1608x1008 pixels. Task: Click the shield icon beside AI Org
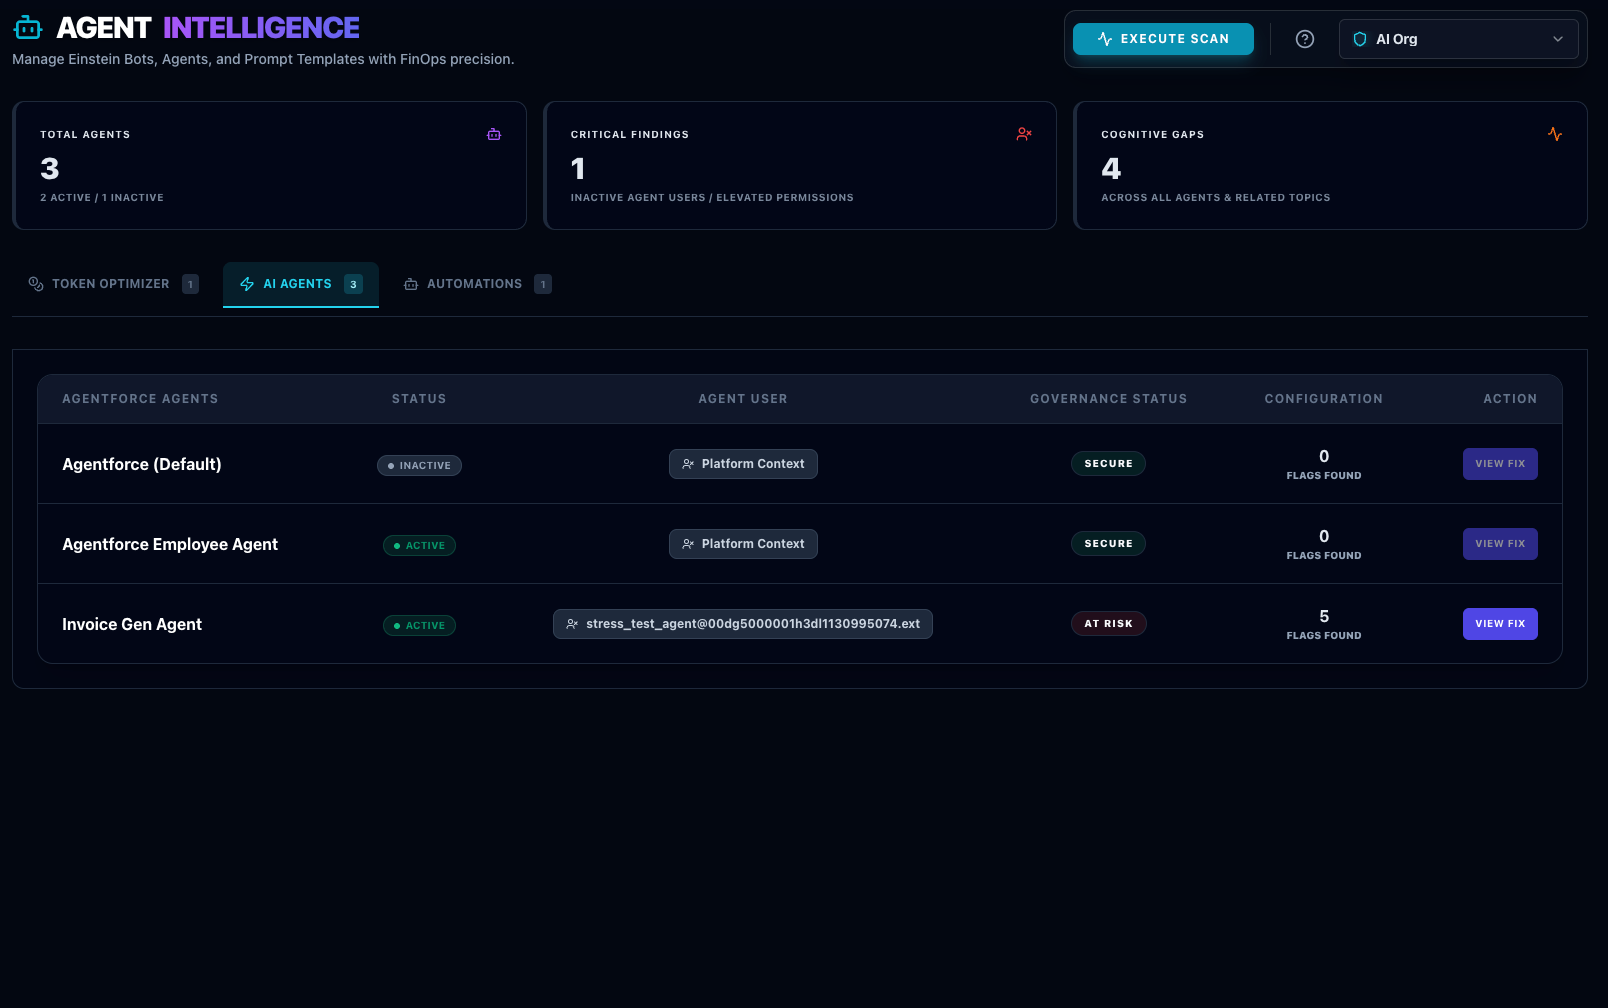pyautogui.click(x=1360, y=39)
